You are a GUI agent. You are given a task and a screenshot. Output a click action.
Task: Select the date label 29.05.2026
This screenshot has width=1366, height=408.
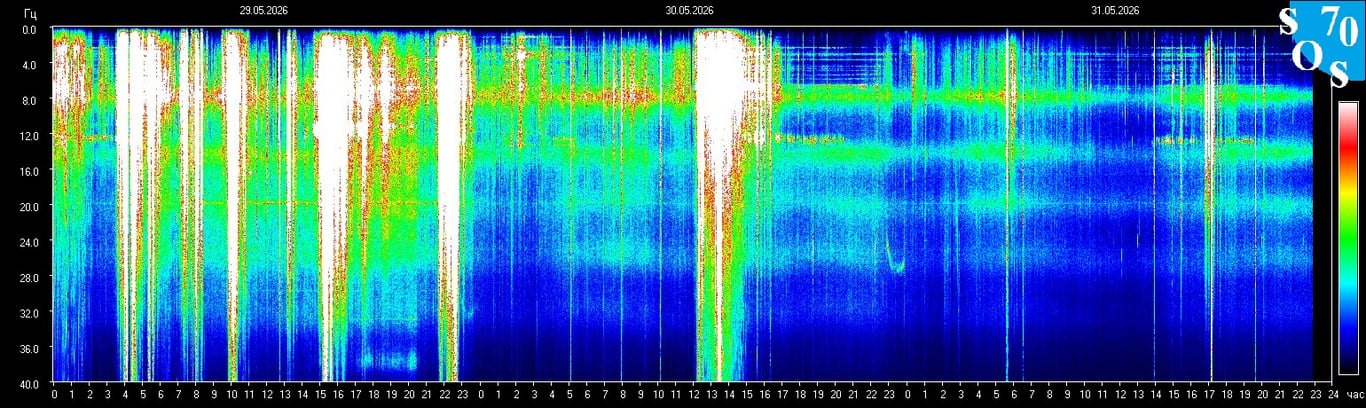coord(264,10)
